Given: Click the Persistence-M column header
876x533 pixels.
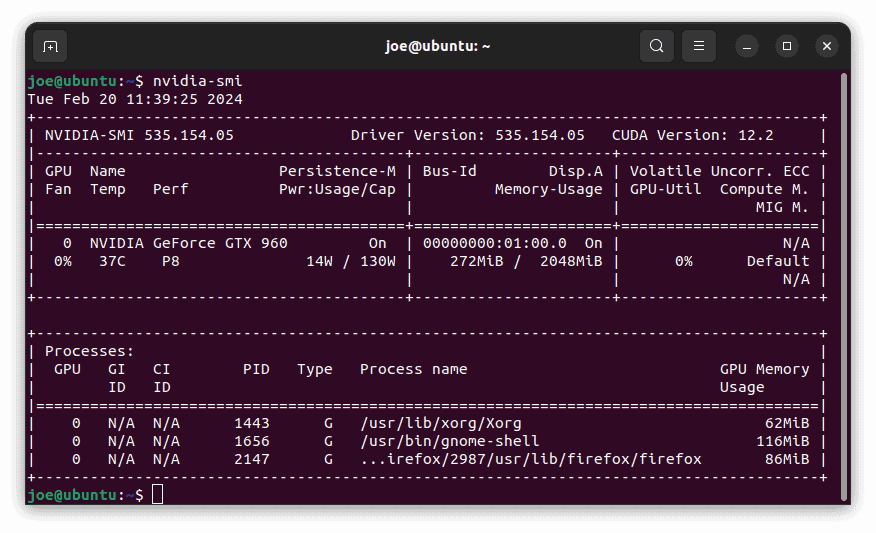Looking at the screenshot, I should tap(337, 171).
